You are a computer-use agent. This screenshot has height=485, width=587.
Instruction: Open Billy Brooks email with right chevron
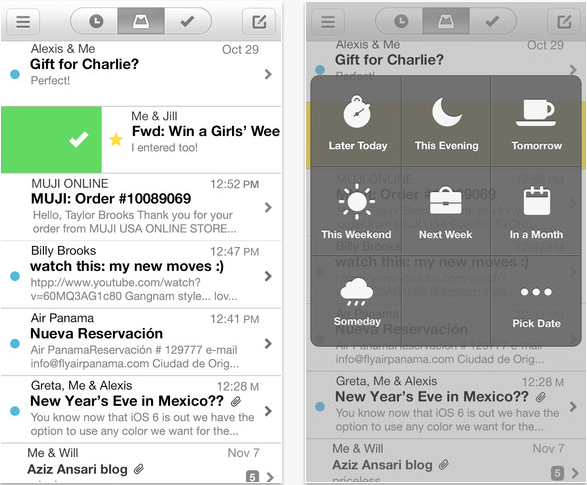click(268, 276)
